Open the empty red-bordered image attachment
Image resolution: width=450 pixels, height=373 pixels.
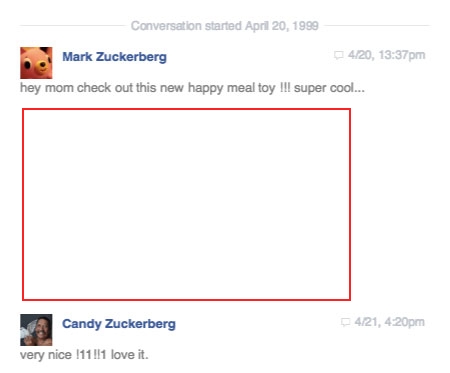[x=186, y=204]
